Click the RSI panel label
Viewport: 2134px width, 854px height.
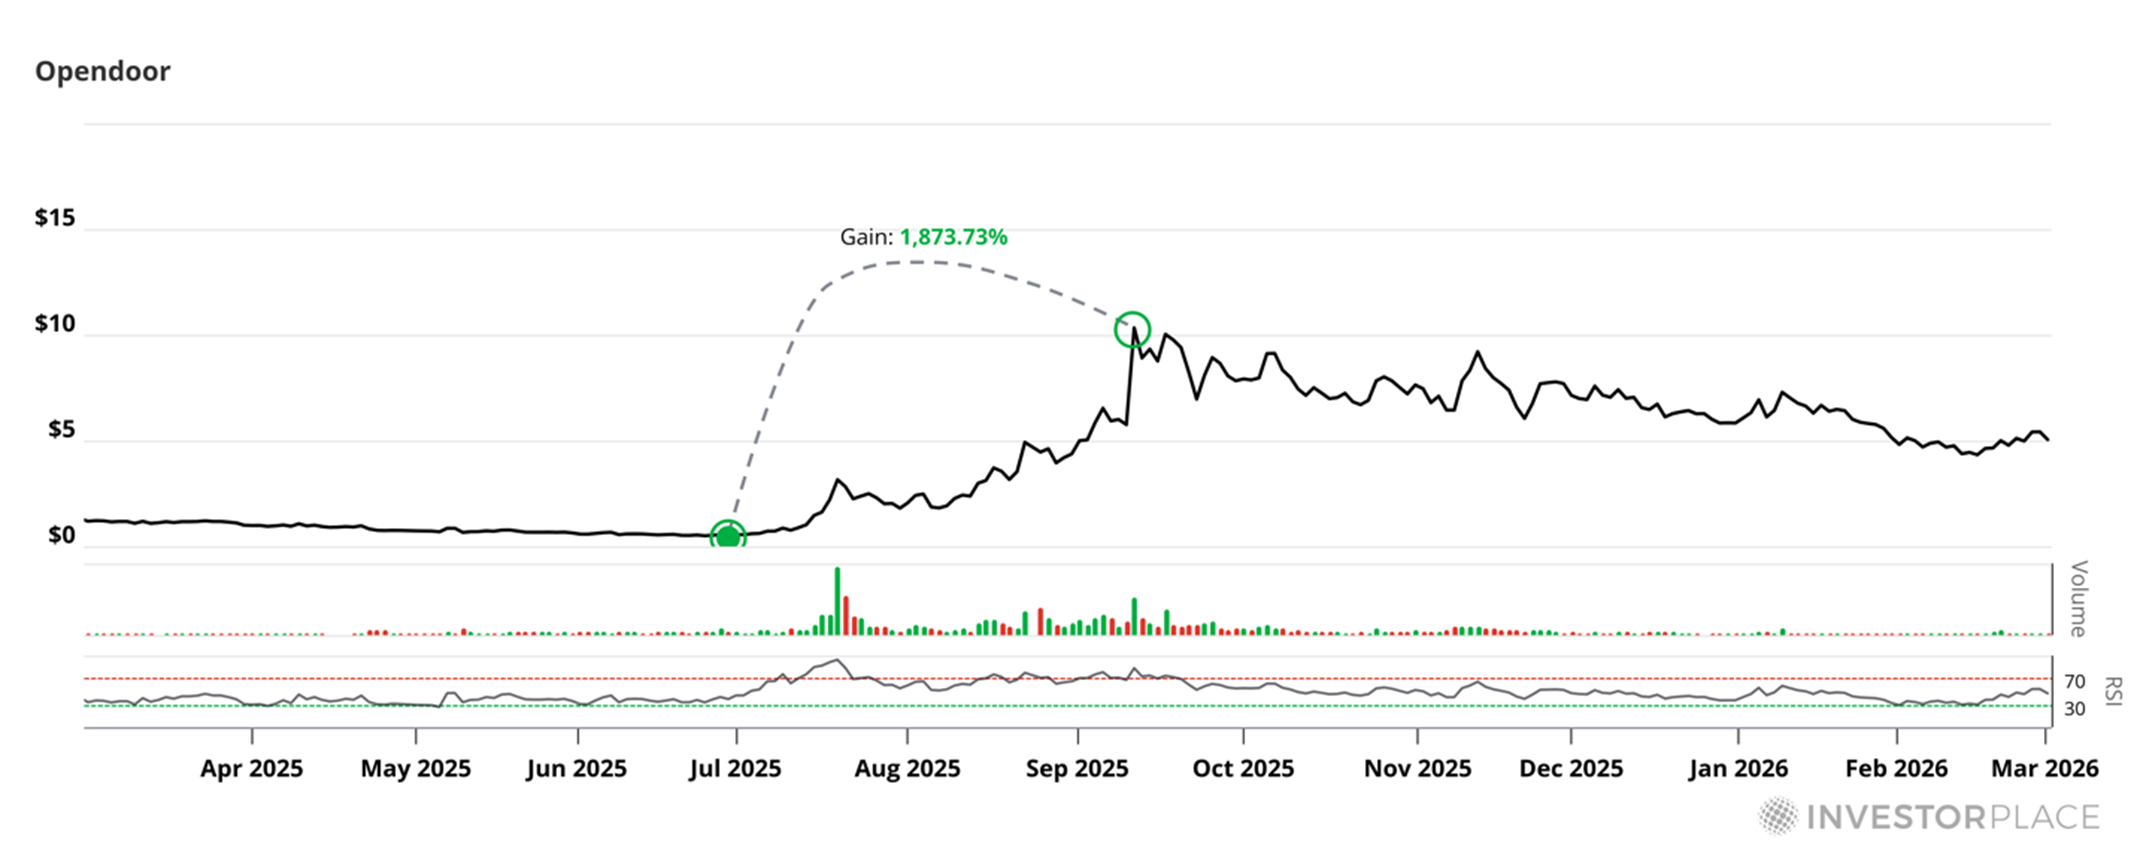[2112, 691]
